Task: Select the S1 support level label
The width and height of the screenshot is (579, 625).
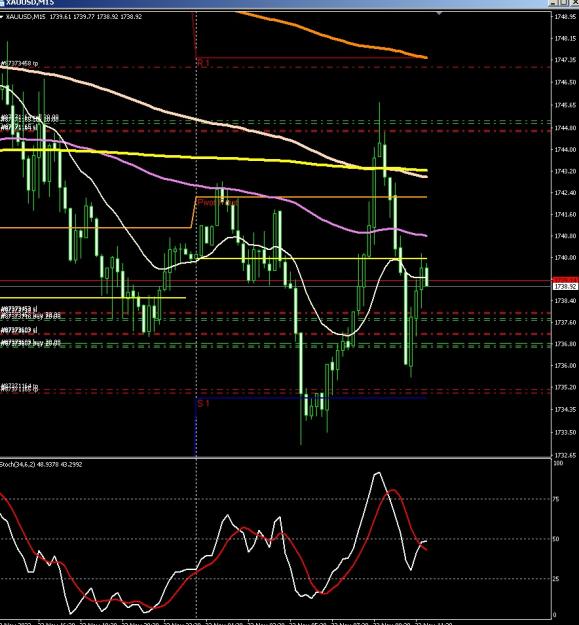Action: click(203, 403)
